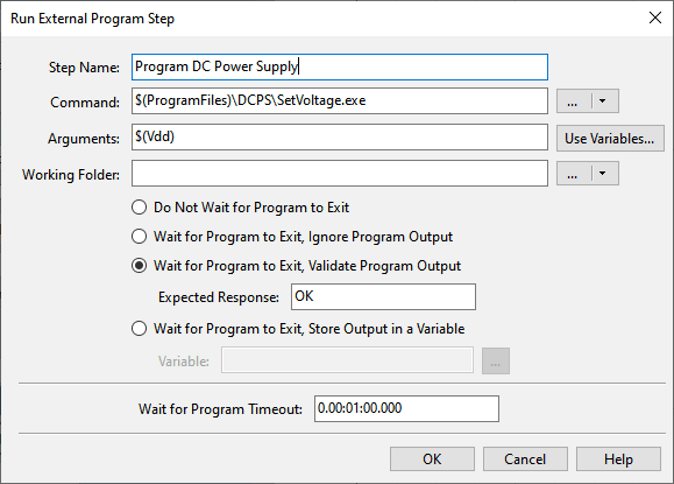Viewport: 674px width, 484px height.
Task: Select Do Not Wait for Program to Exit
Action: [x=139, y=208]
